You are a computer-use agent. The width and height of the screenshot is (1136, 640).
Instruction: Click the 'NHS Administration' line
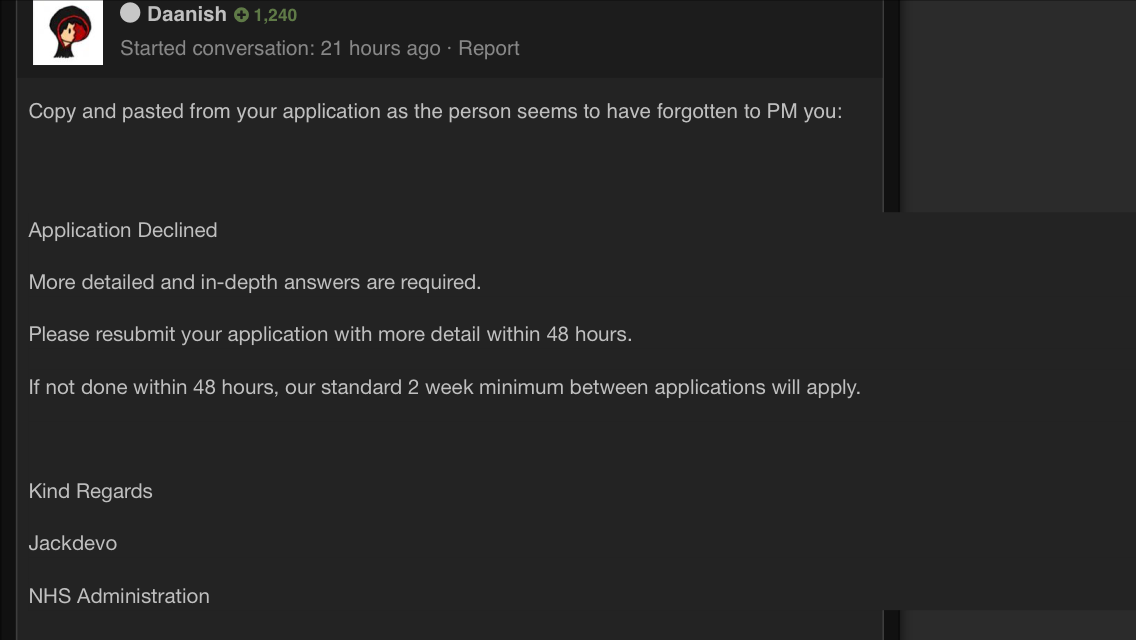(x=120, y=597)
